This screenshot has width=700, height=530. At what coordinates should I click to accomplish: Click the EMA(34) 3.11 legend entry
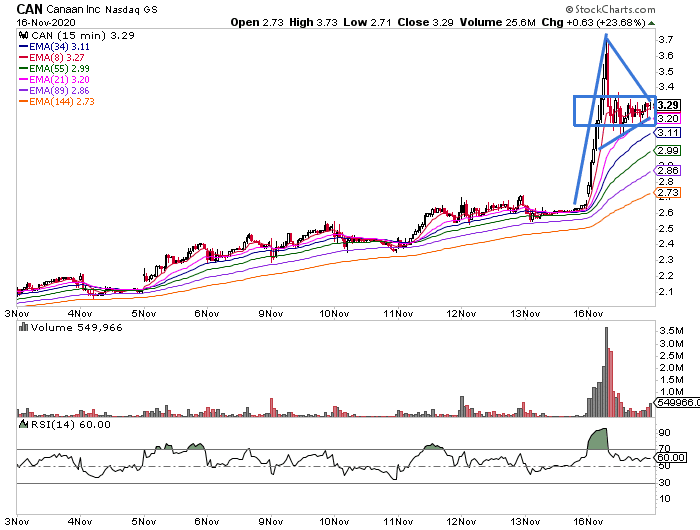coord(54,46)
